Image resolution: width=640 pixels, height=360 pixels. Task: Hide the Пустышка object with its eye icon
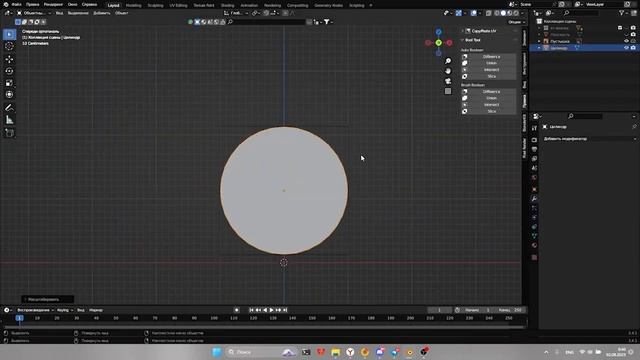[x=627, y=41]
